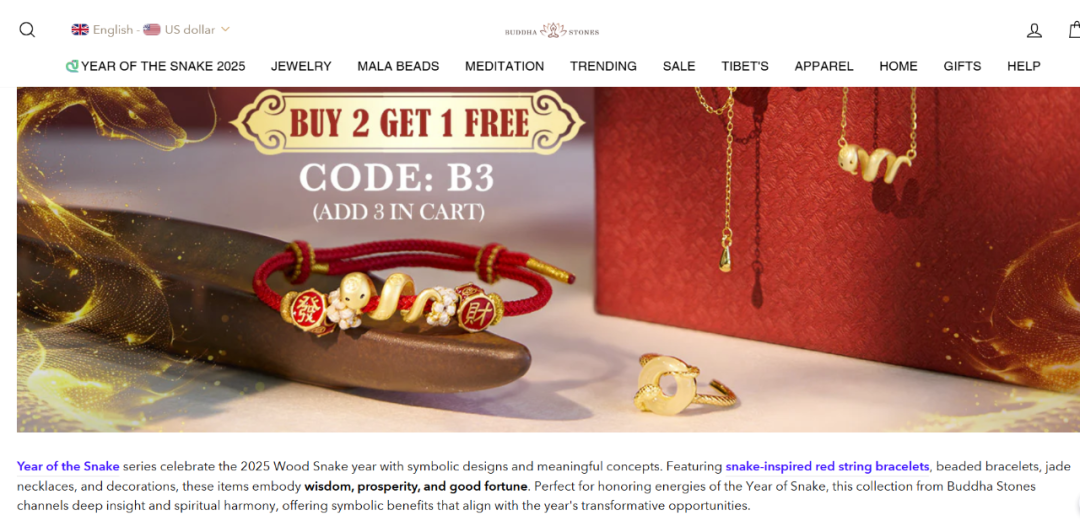Open the Year of the Snake 2025 menu
Image resolution: width=1080 pixels, height=521 pixels.
click(x=156, y=66)
